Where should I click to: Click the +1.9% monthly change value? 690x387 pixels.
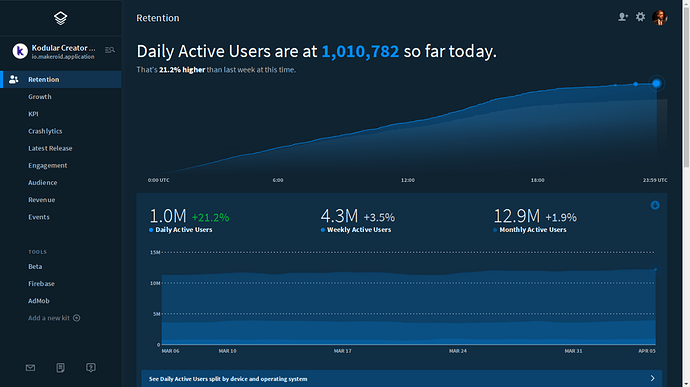561,217
